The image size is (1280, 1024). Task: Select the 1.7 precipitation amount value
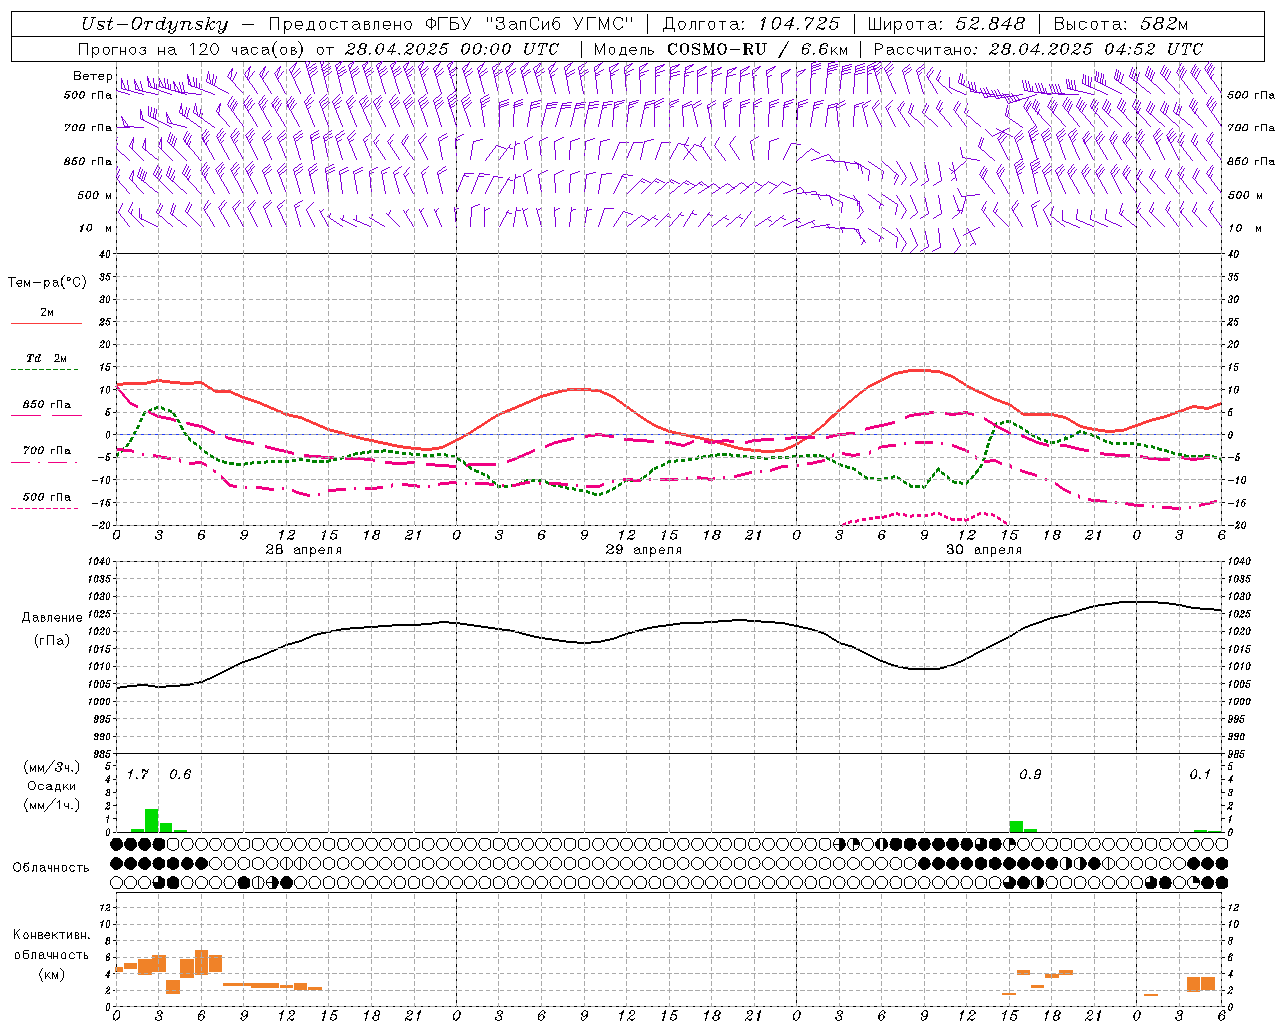coord(138,774)
